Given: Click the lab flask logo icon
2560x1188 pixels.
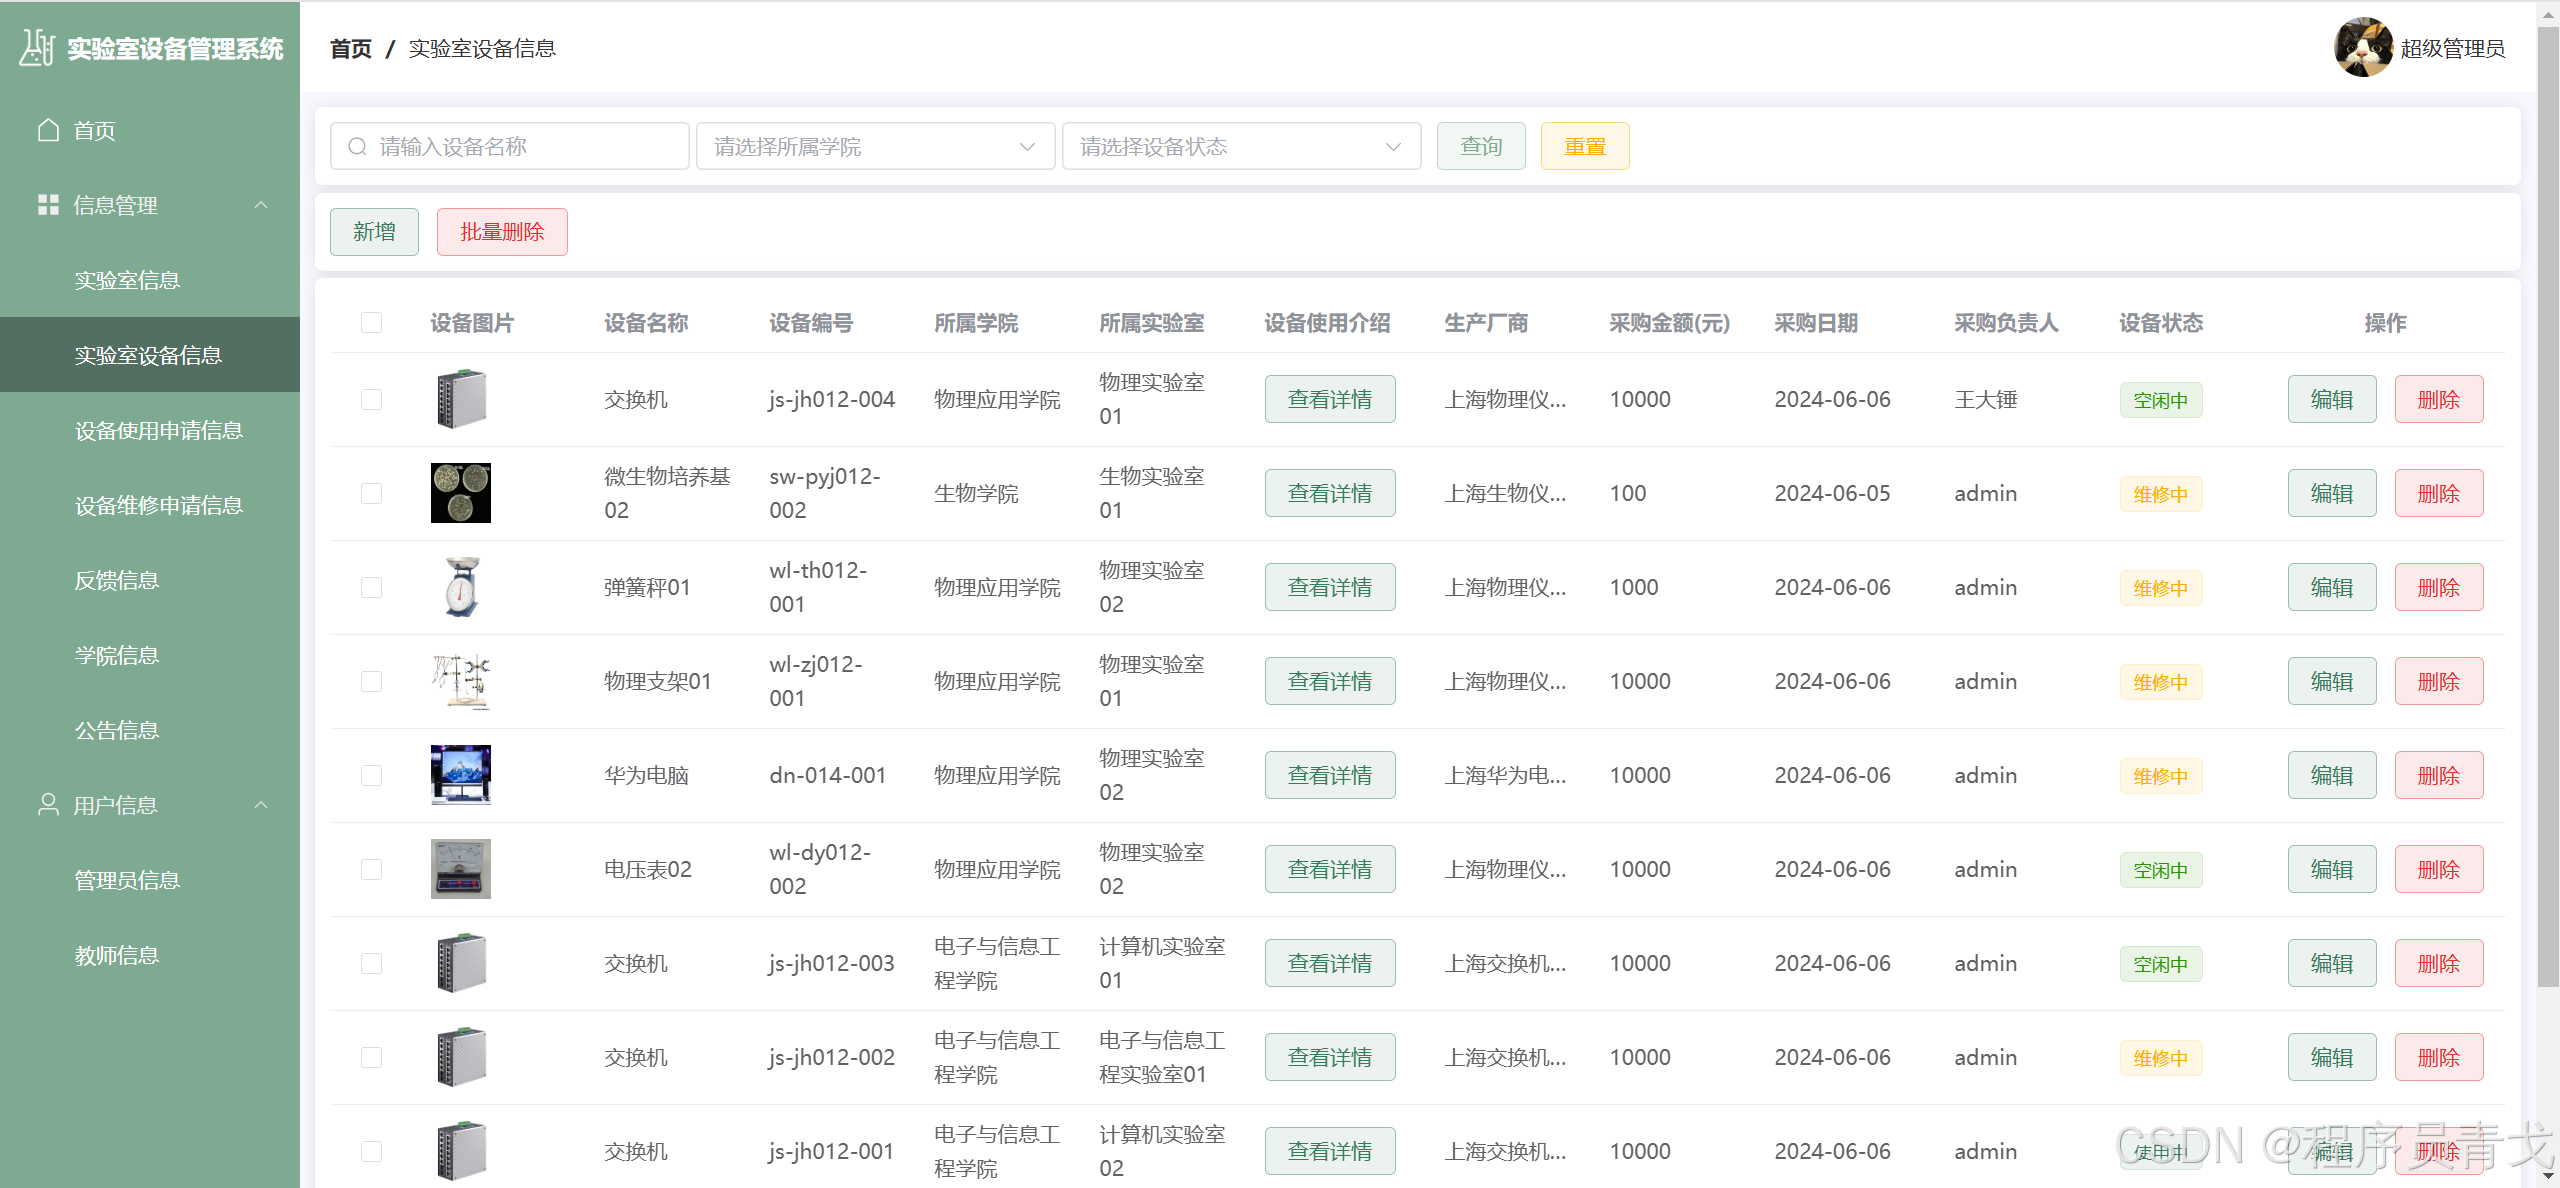Looking at the screenshot, I should 38,47.
